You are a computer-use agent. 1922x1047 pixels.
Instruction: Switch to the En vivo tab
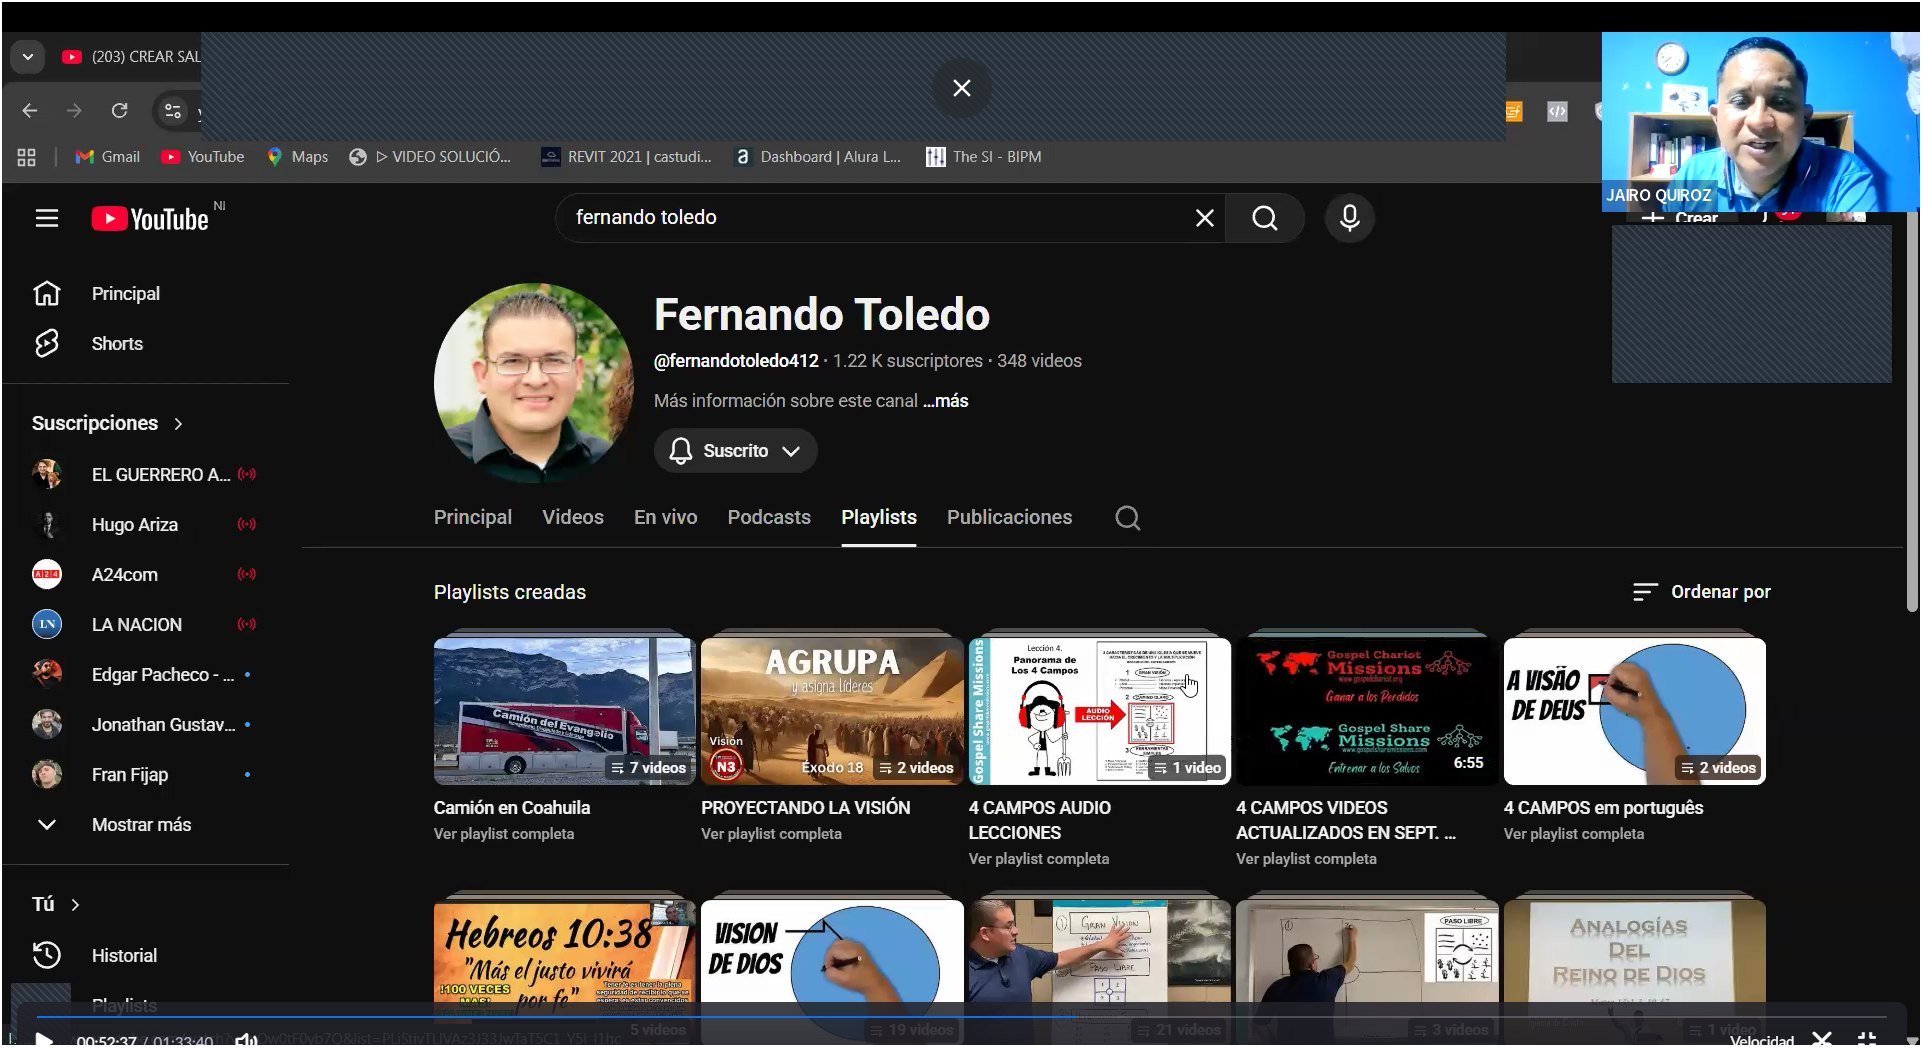666,518
